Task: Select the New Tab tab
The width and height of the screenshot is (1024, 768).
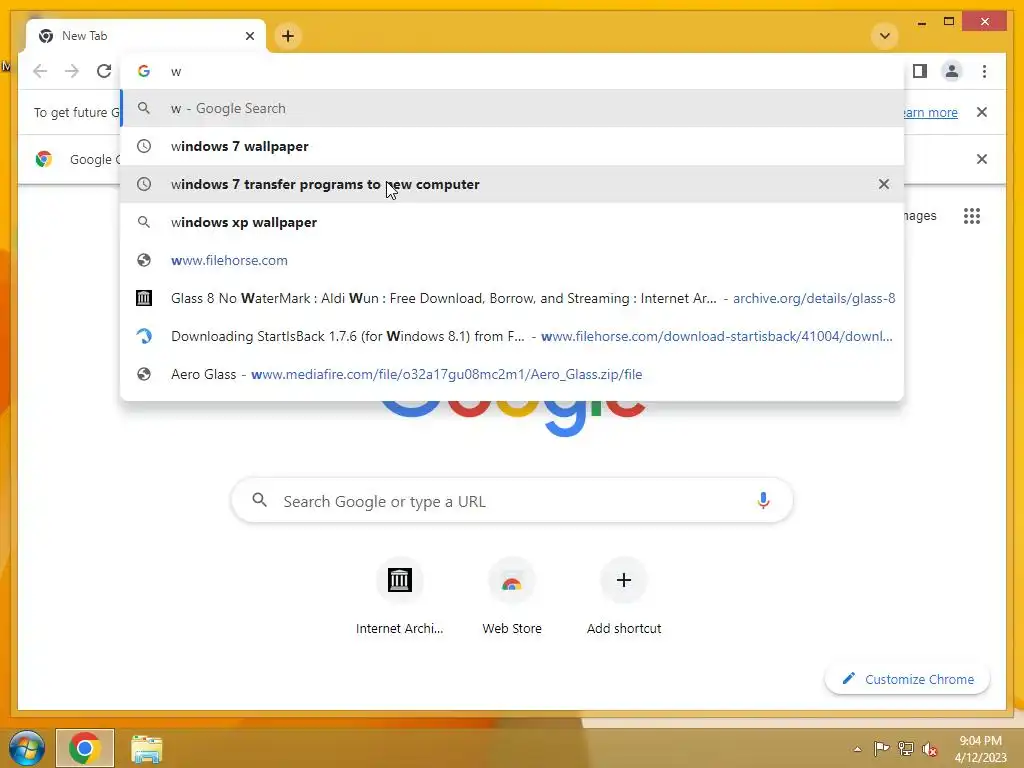Action: (146, 36)
